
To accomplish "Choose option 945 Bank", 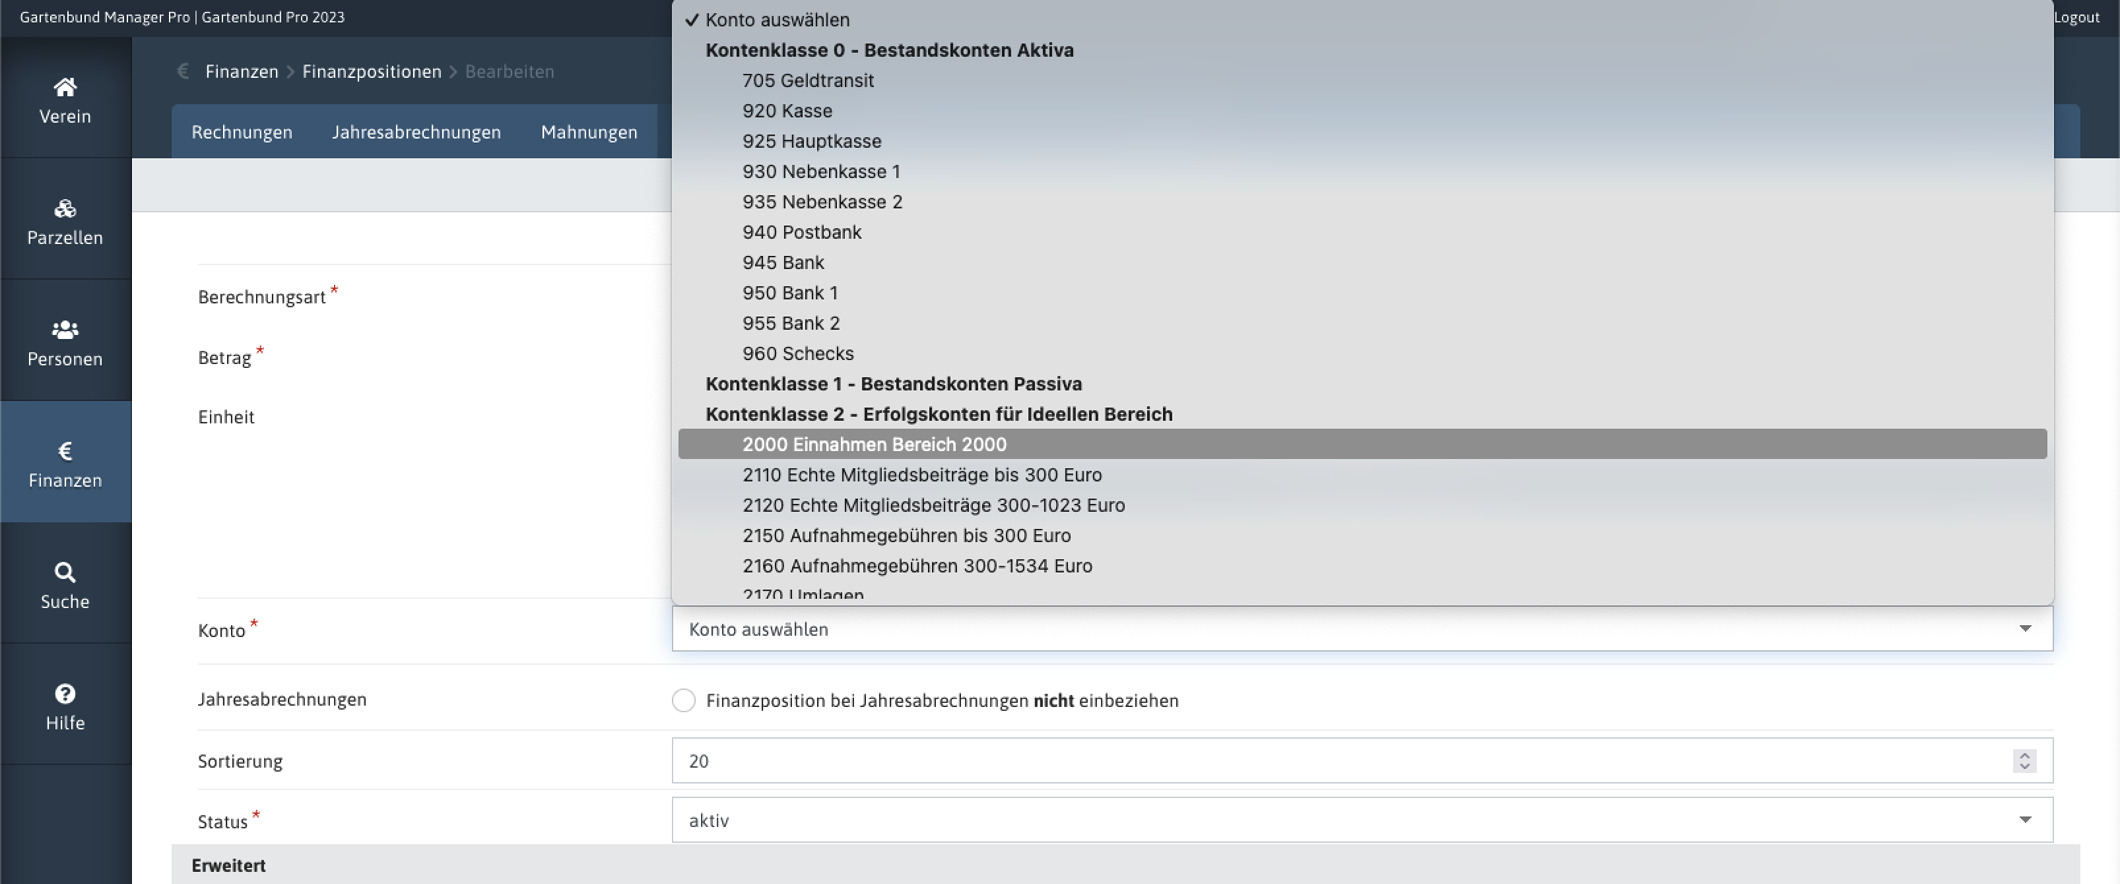I will (x=1362, y=263).
